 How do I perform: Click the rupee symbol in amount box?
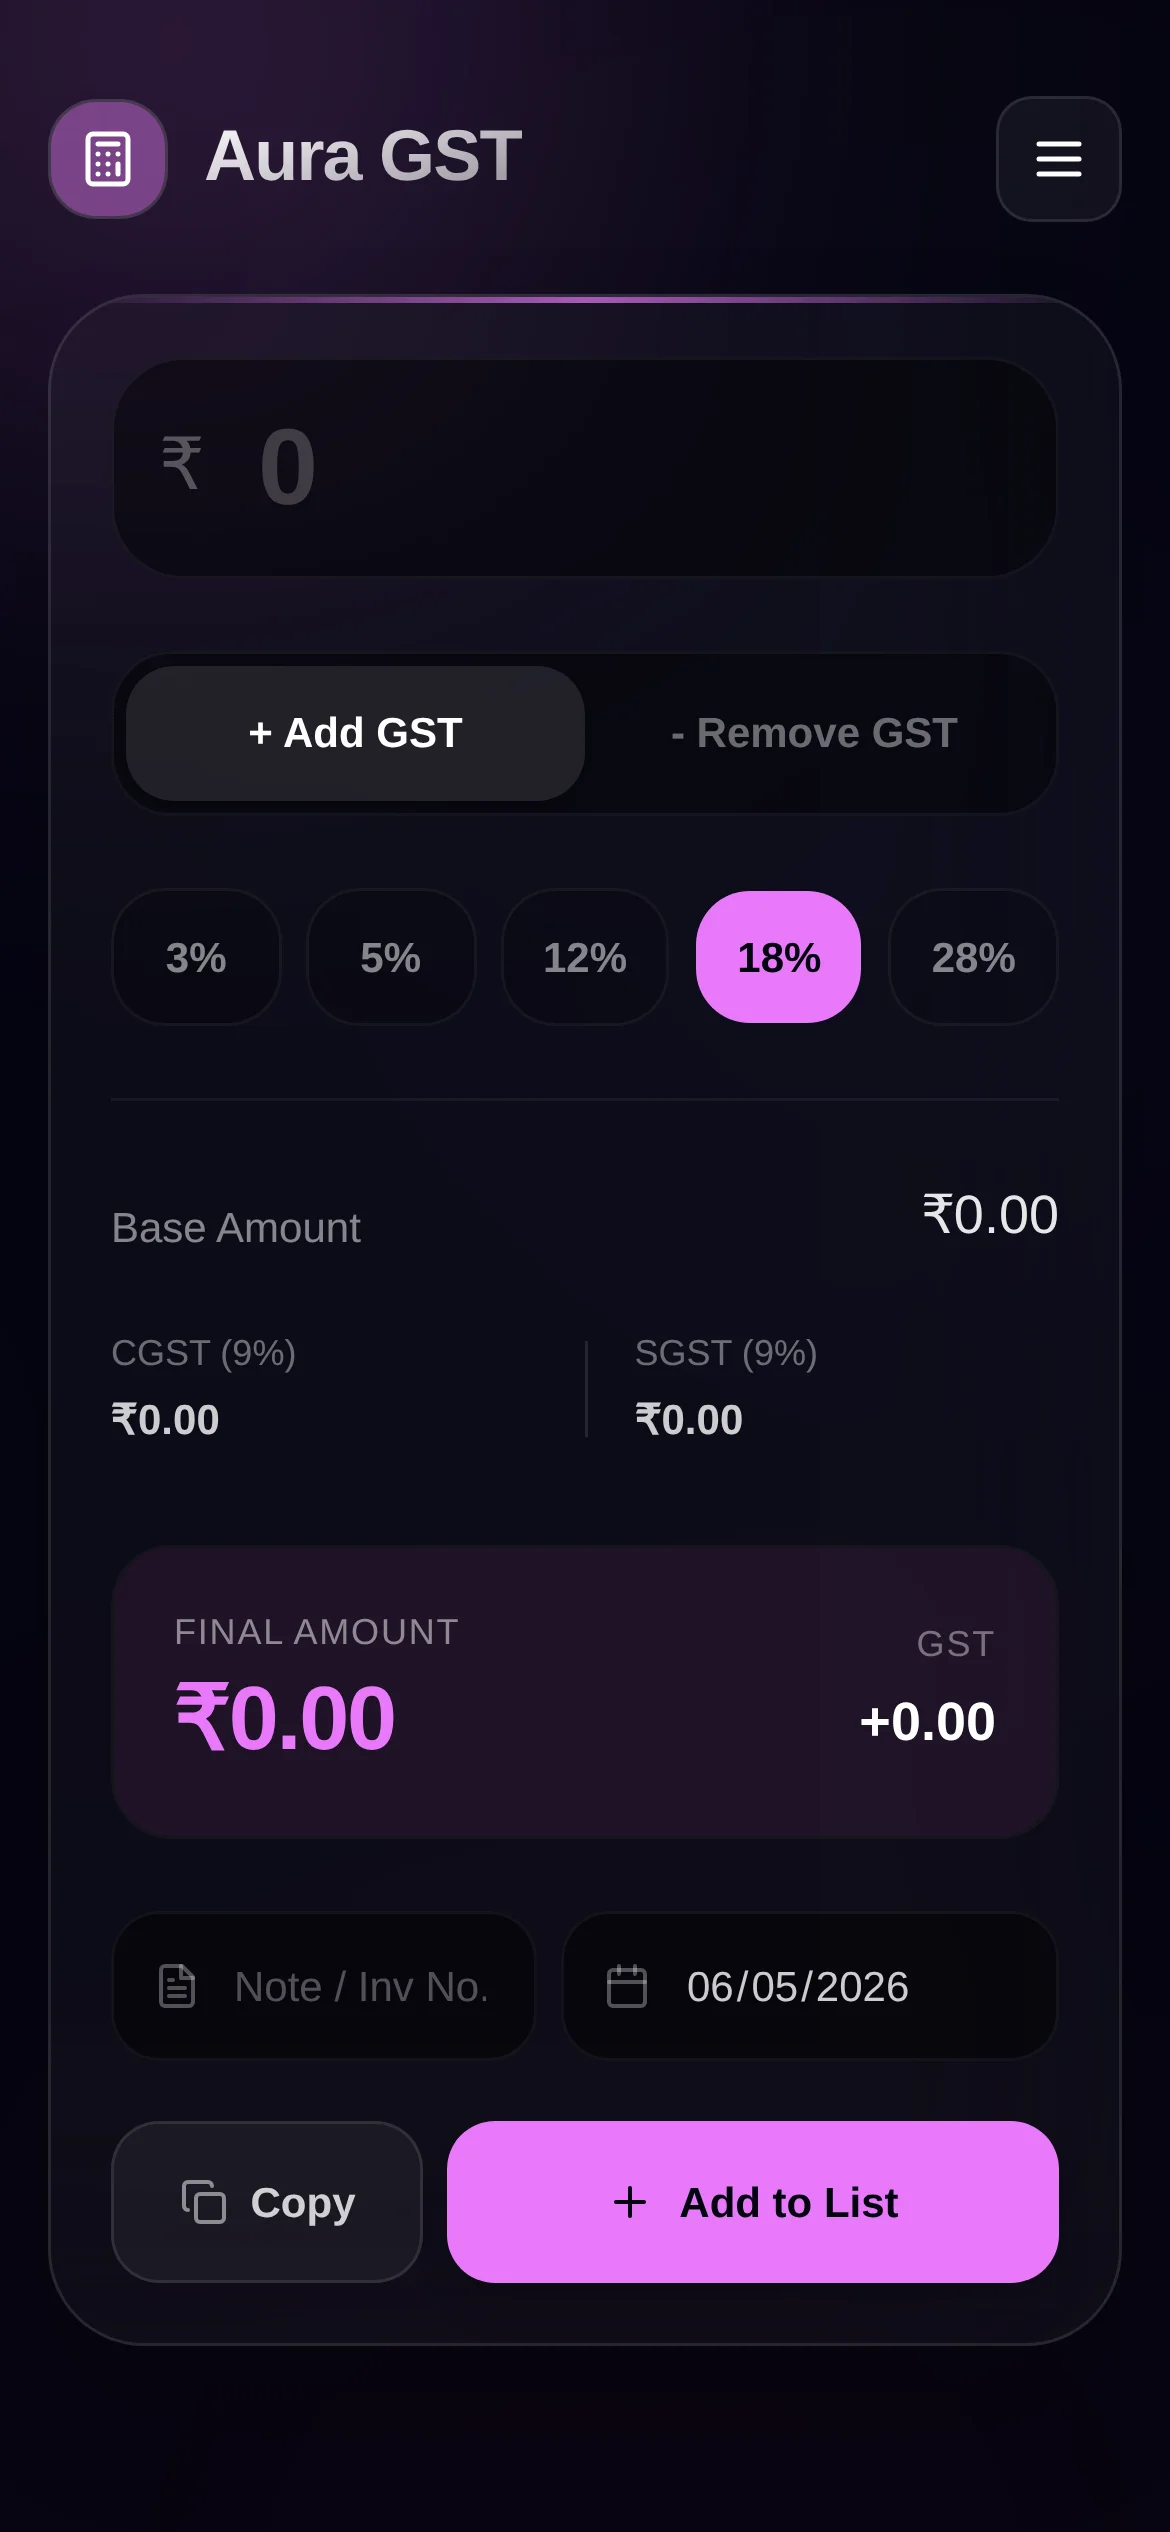pyautogui.click(x=182, y=463)
